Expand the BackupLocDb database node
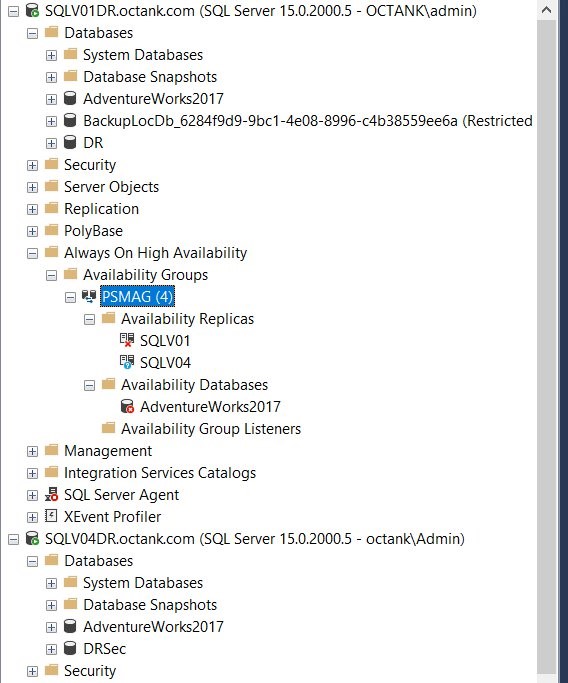 (51, 122)
